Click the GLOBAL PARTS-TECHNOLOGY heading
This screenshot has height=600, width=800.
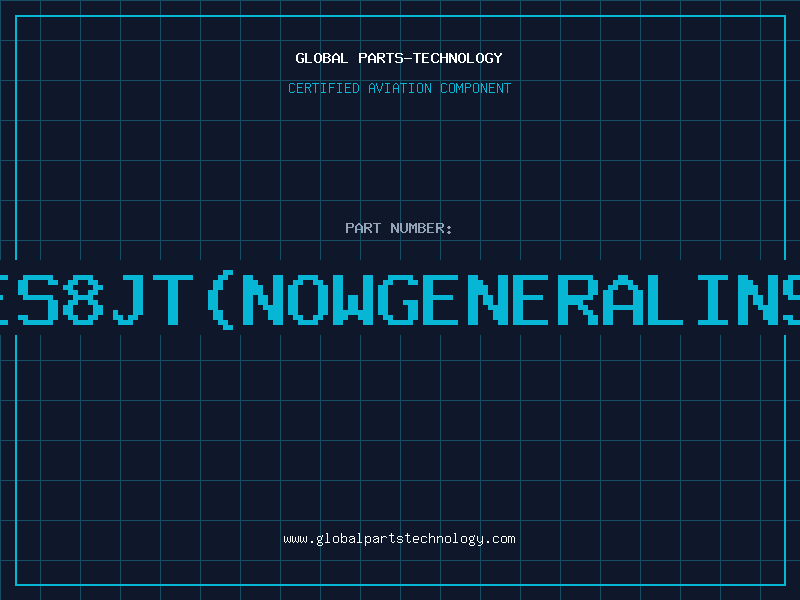point(399,58)
